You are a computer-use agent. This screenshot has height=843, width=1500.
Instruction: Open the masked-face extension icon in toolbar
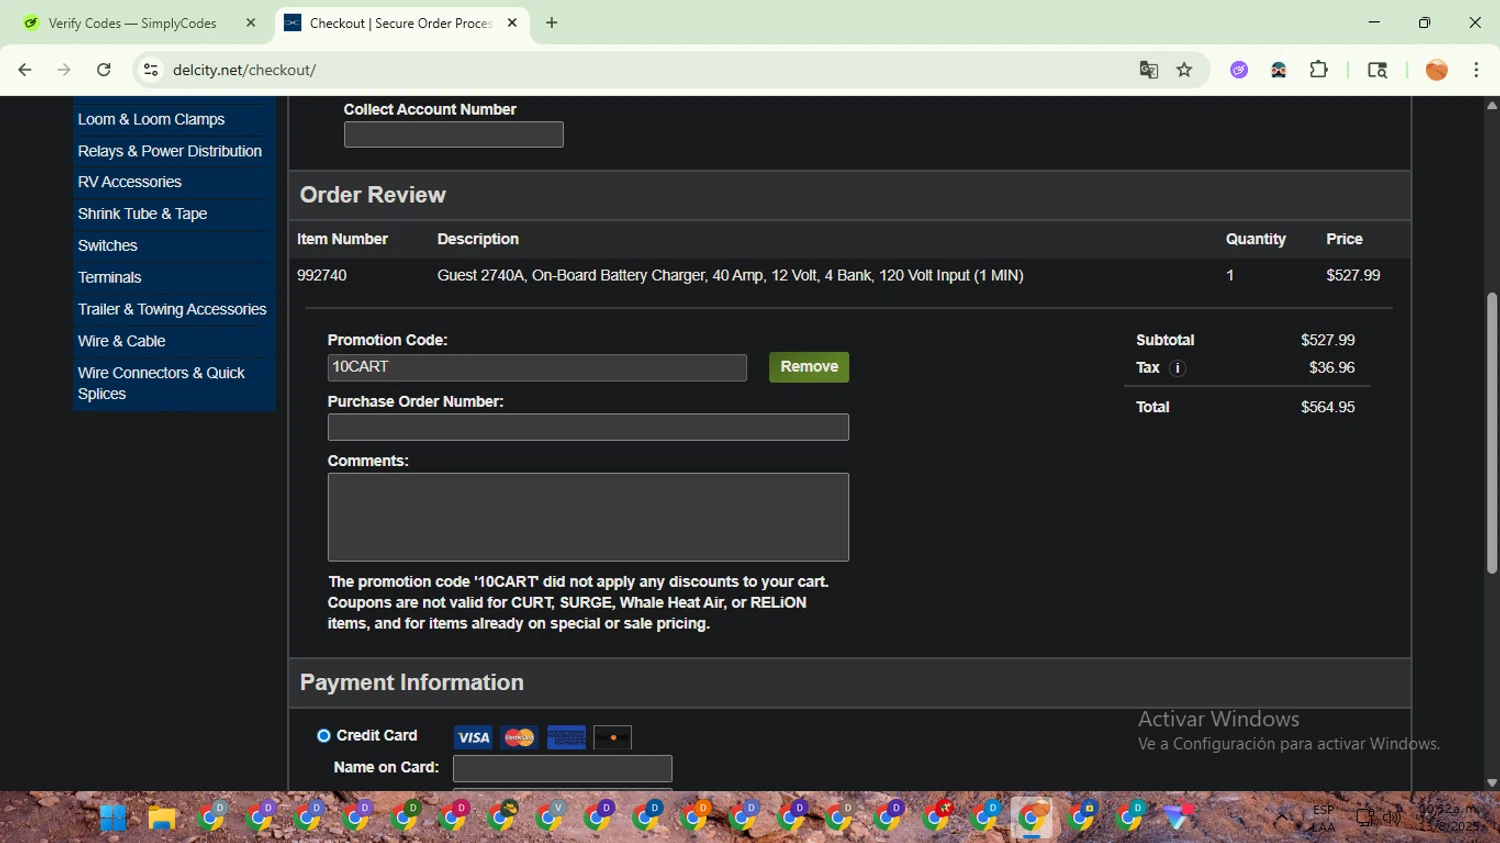click(x=1279, y=70)
